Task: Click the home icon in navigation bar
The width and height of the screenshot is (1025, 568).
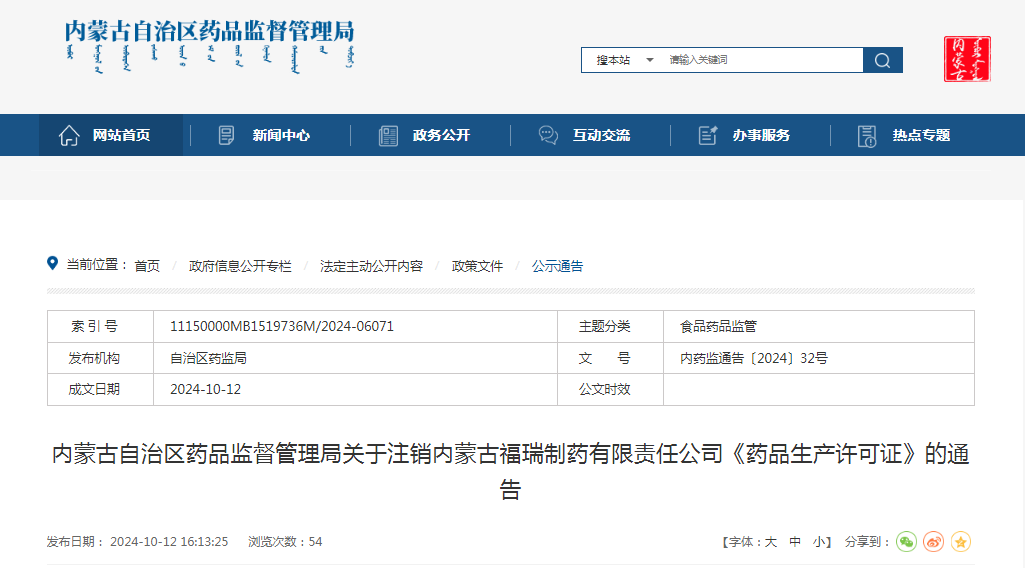Action: [x=69, y=135]
